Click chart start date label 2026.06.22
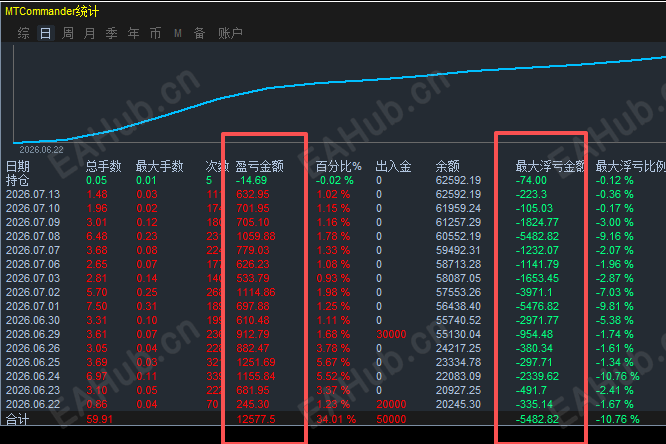 point(41,150)
